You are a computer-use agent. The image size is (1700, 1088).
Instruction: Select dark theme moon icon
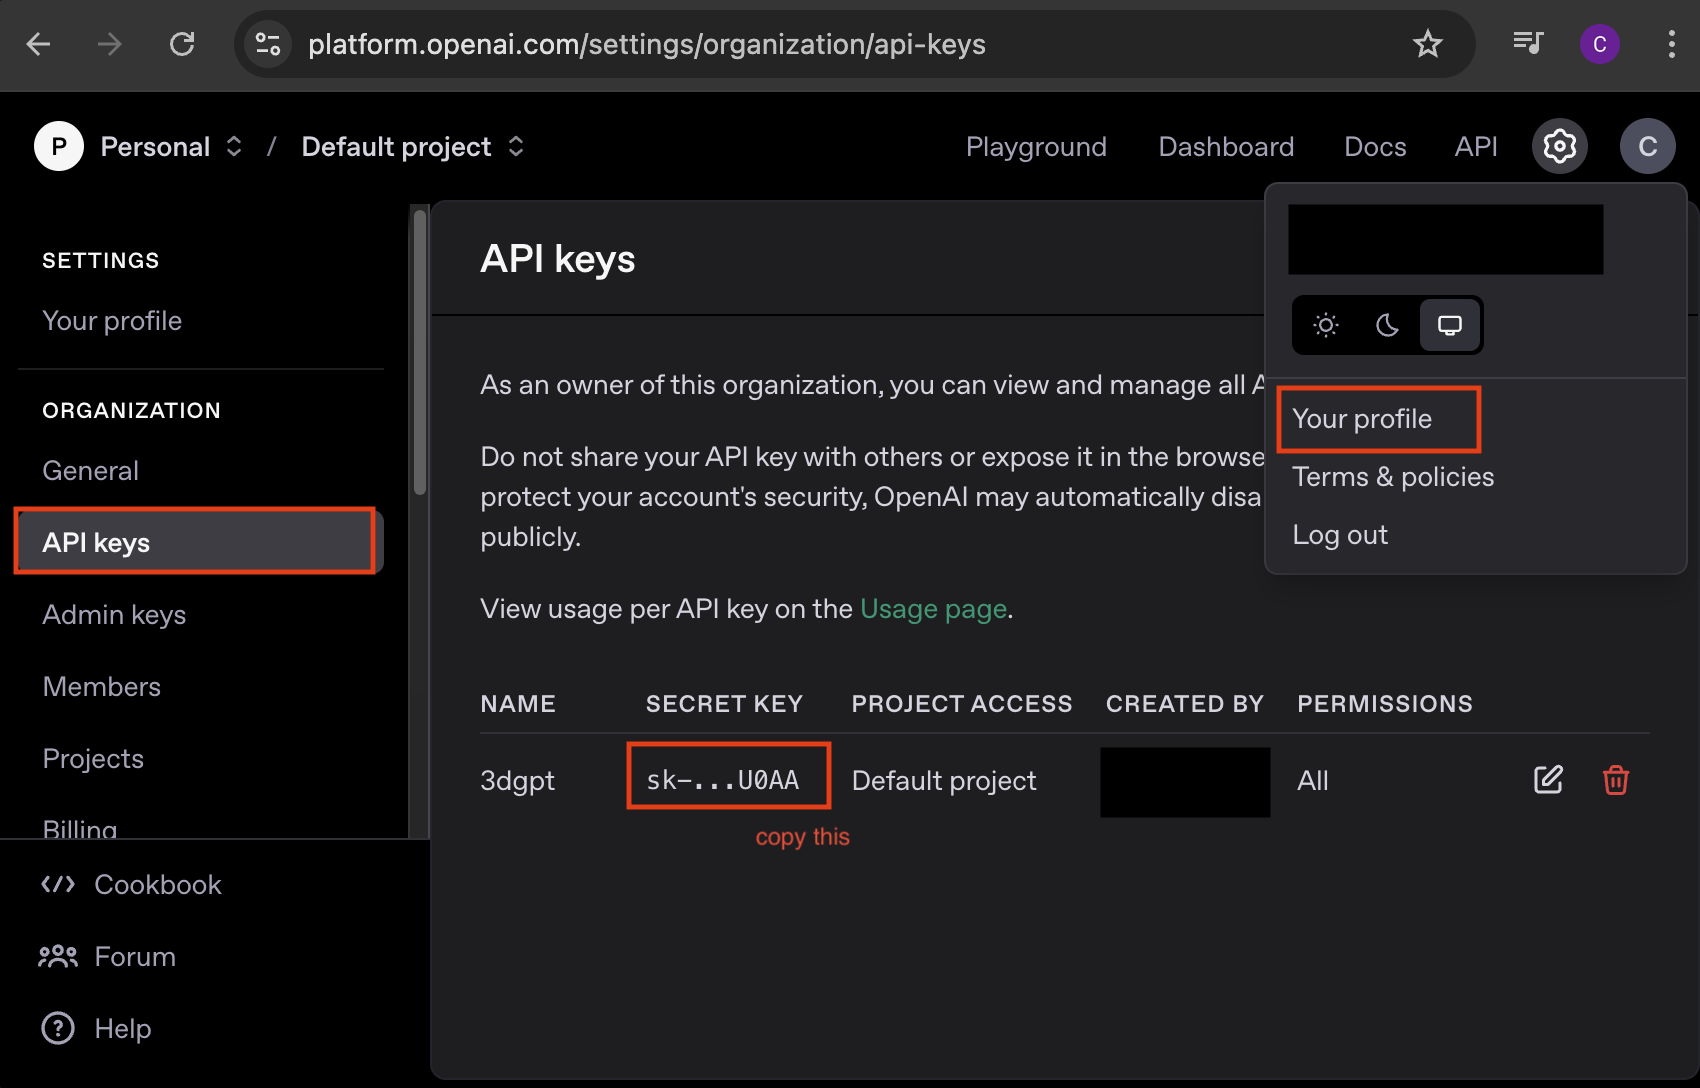[x=1387, y=325]
